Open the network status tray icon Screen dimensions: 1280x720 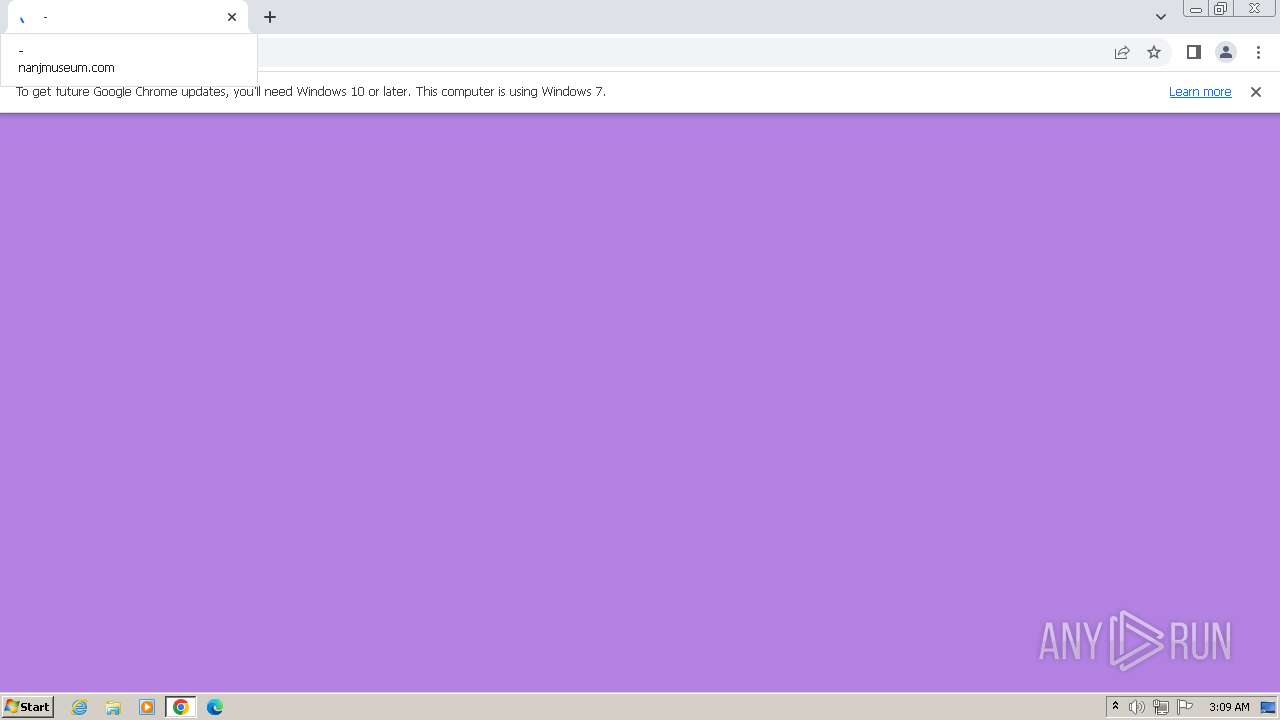point(1161,707)
